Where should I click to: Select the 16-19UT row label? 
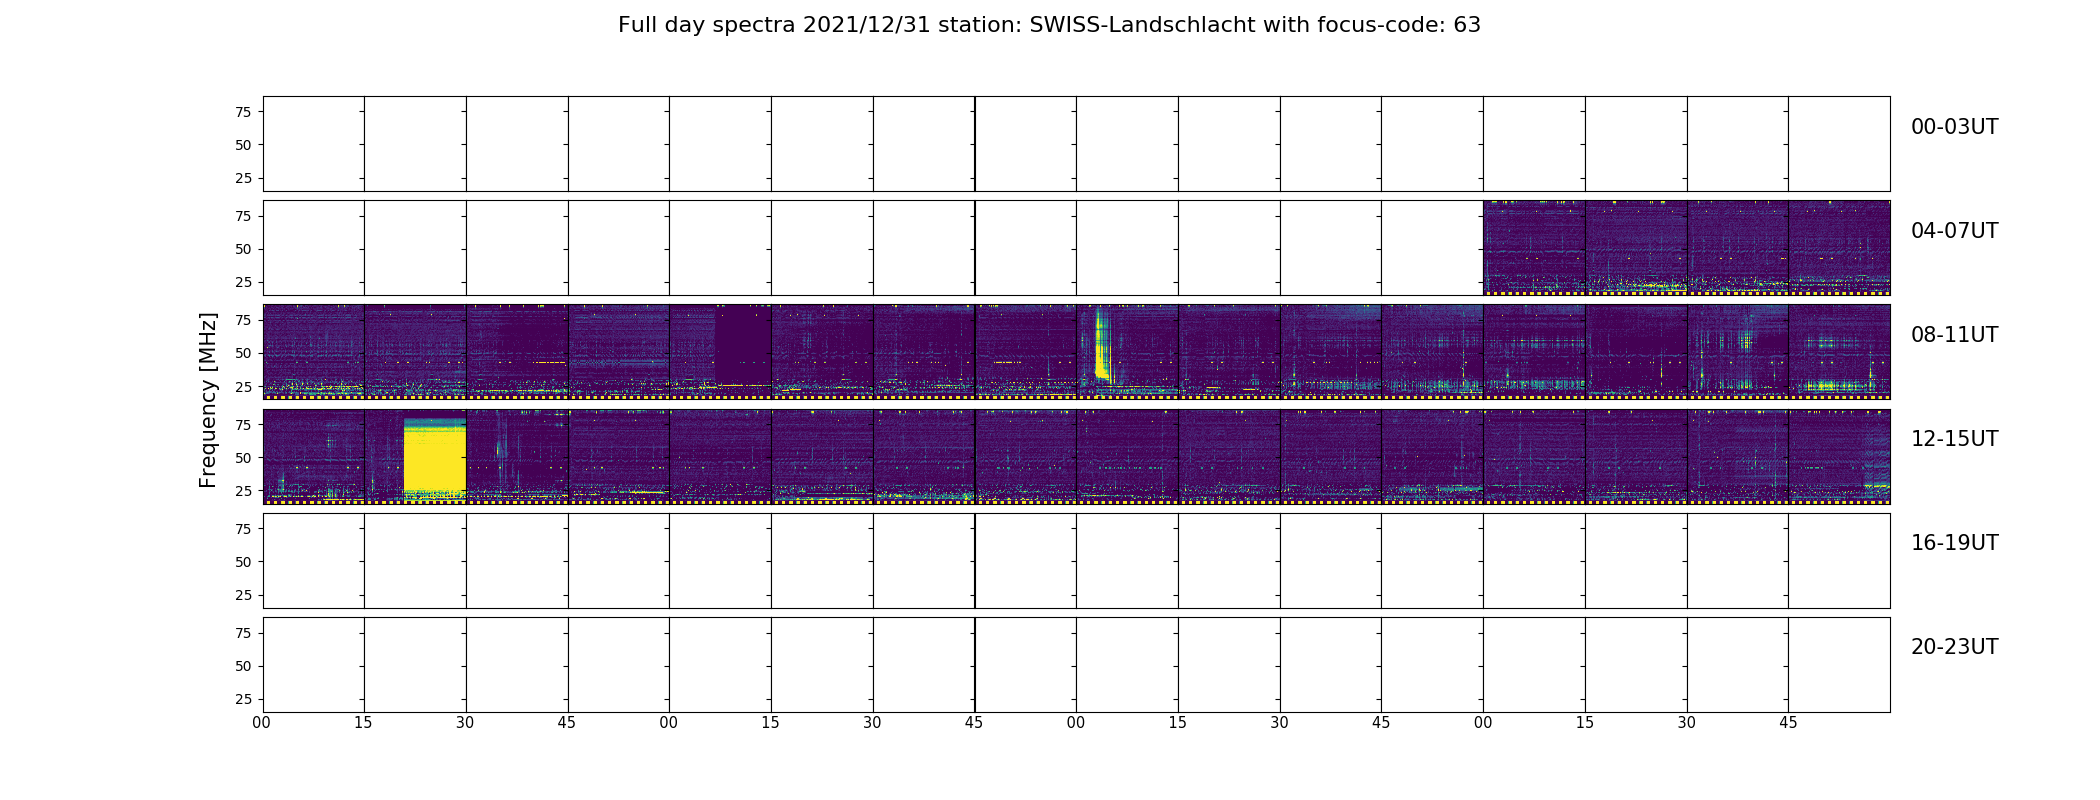tap(1954, 543)
